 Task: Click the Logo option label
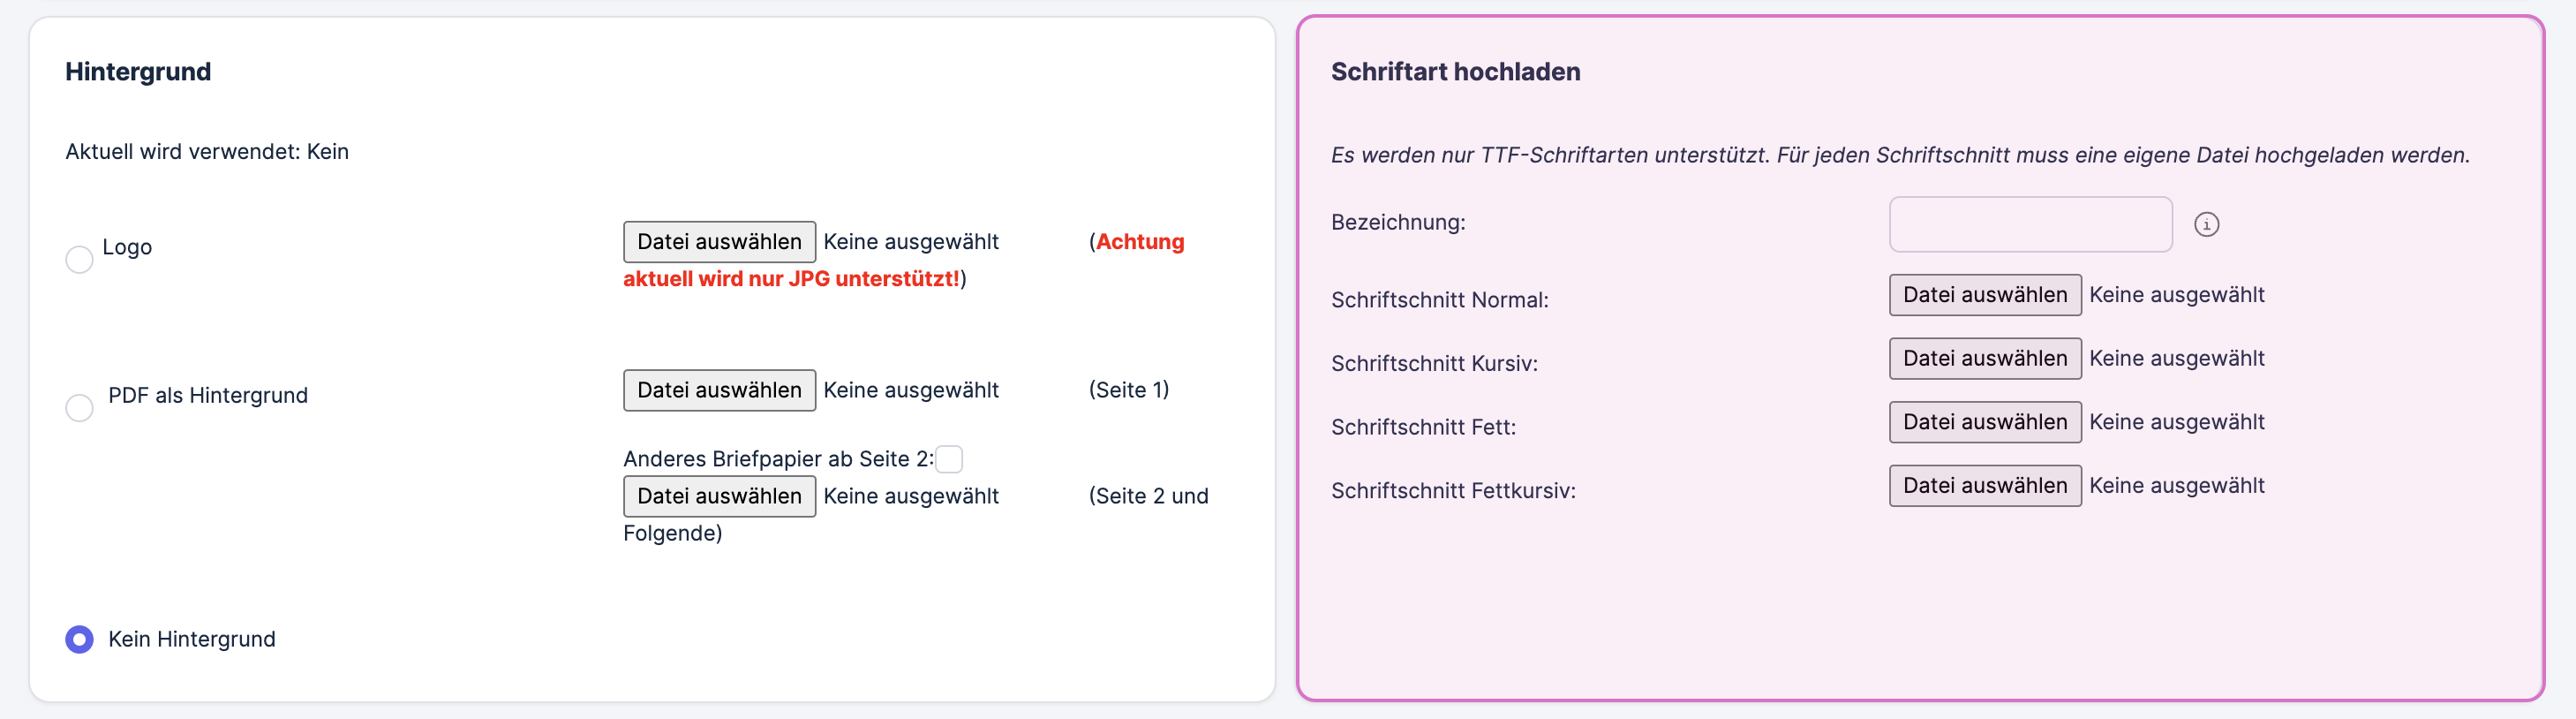point(127,247)
